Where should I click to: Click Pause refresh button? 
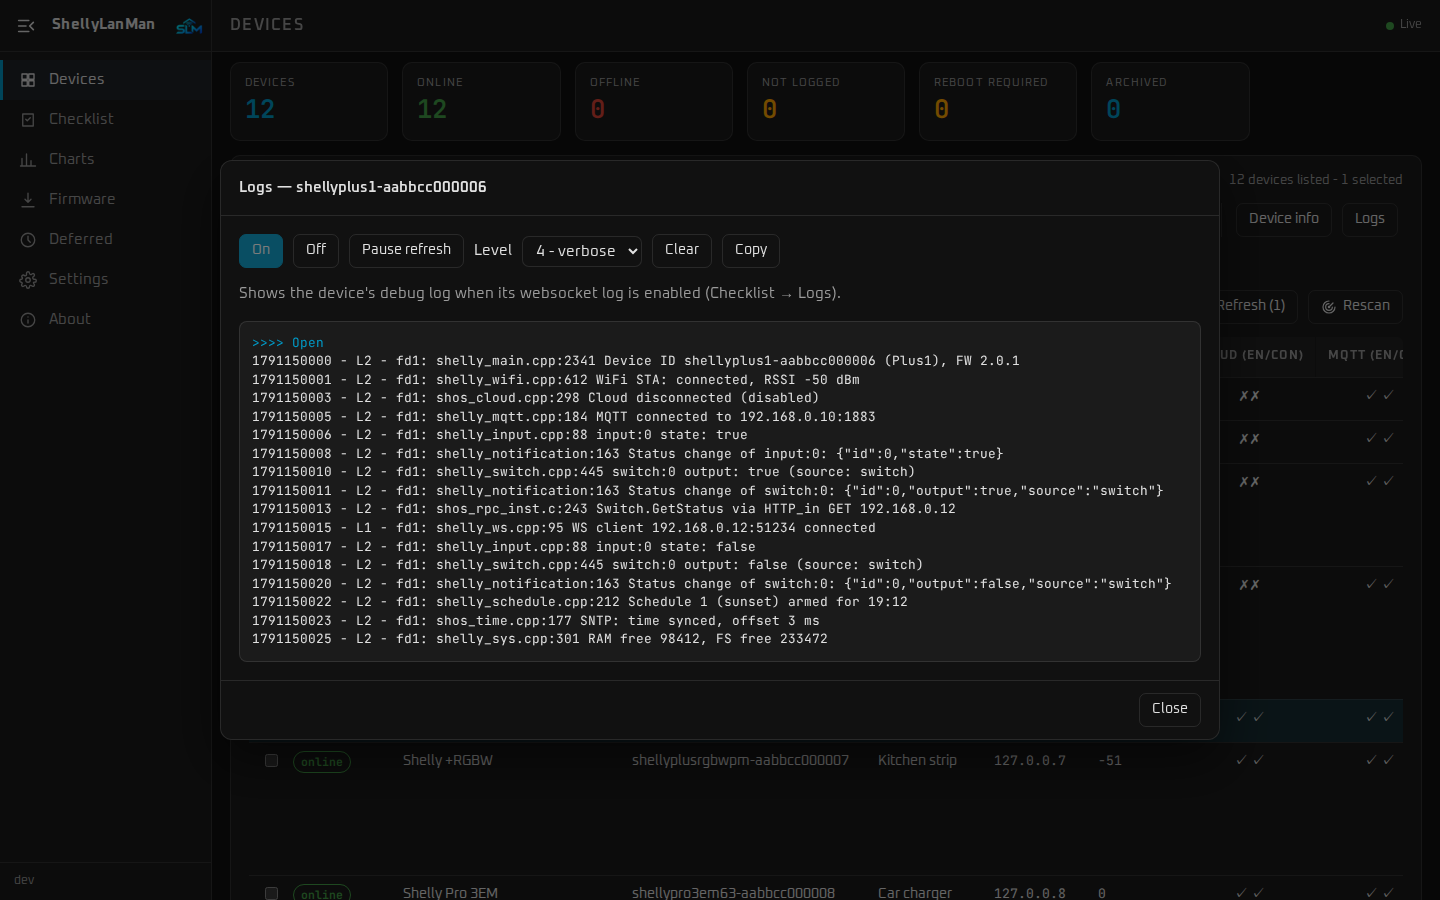click(406, 250)
